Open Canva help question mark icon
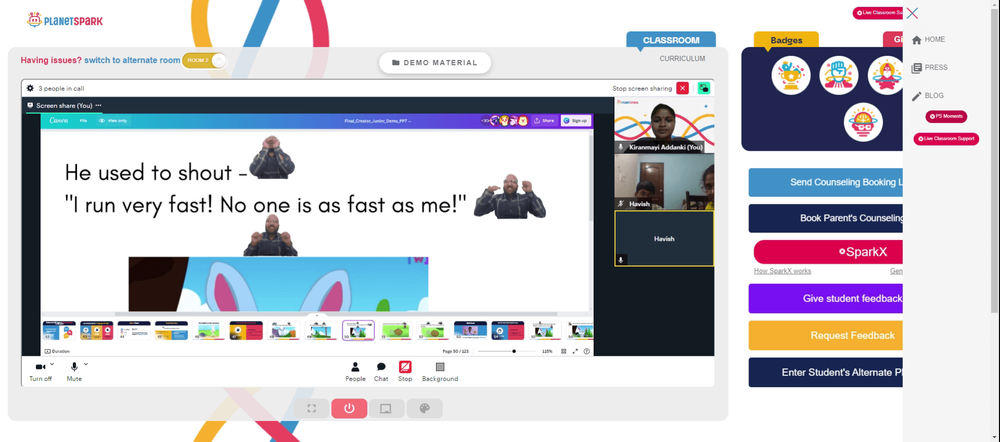1000x442 pixels. pyautogui.click(x=587, y=351)
